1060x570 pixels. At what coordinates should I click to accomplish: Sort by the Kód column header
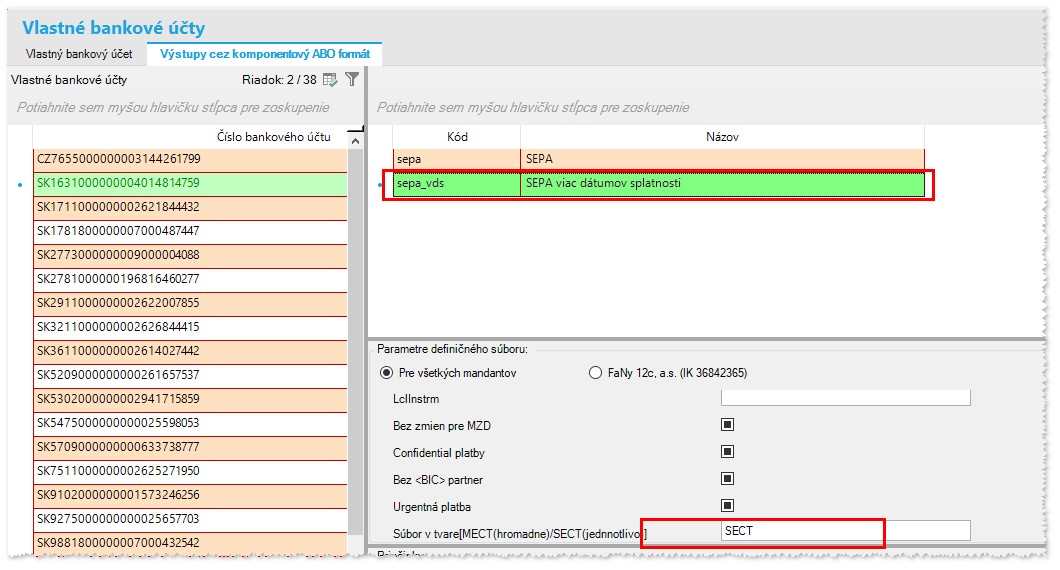(456, 137)
